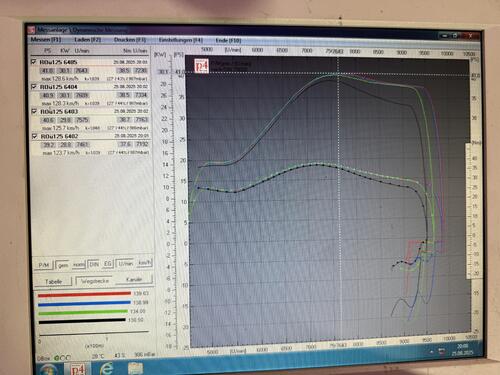Image resolution: width=500 pixels, height=375 pixels.
Task: Uncheck the ROu125 6404 run checkbox
Action: [34, 87]
